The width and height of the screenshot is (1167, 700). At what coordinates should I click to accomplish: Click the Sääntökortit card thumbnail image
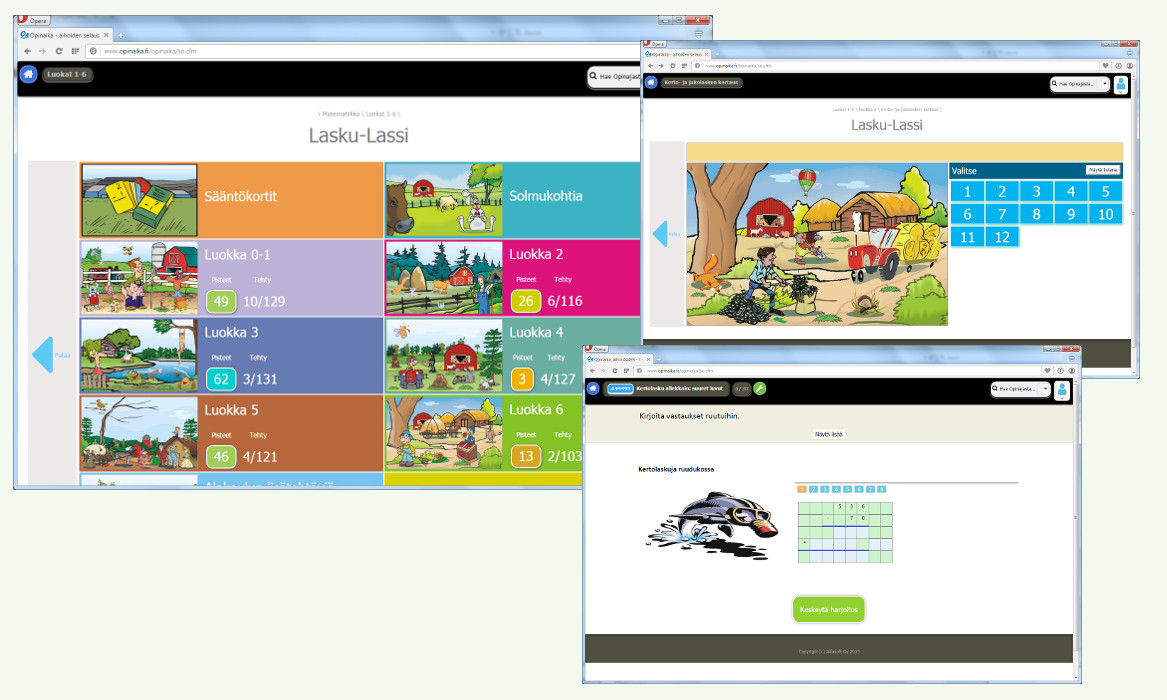(x=139, y=200)
